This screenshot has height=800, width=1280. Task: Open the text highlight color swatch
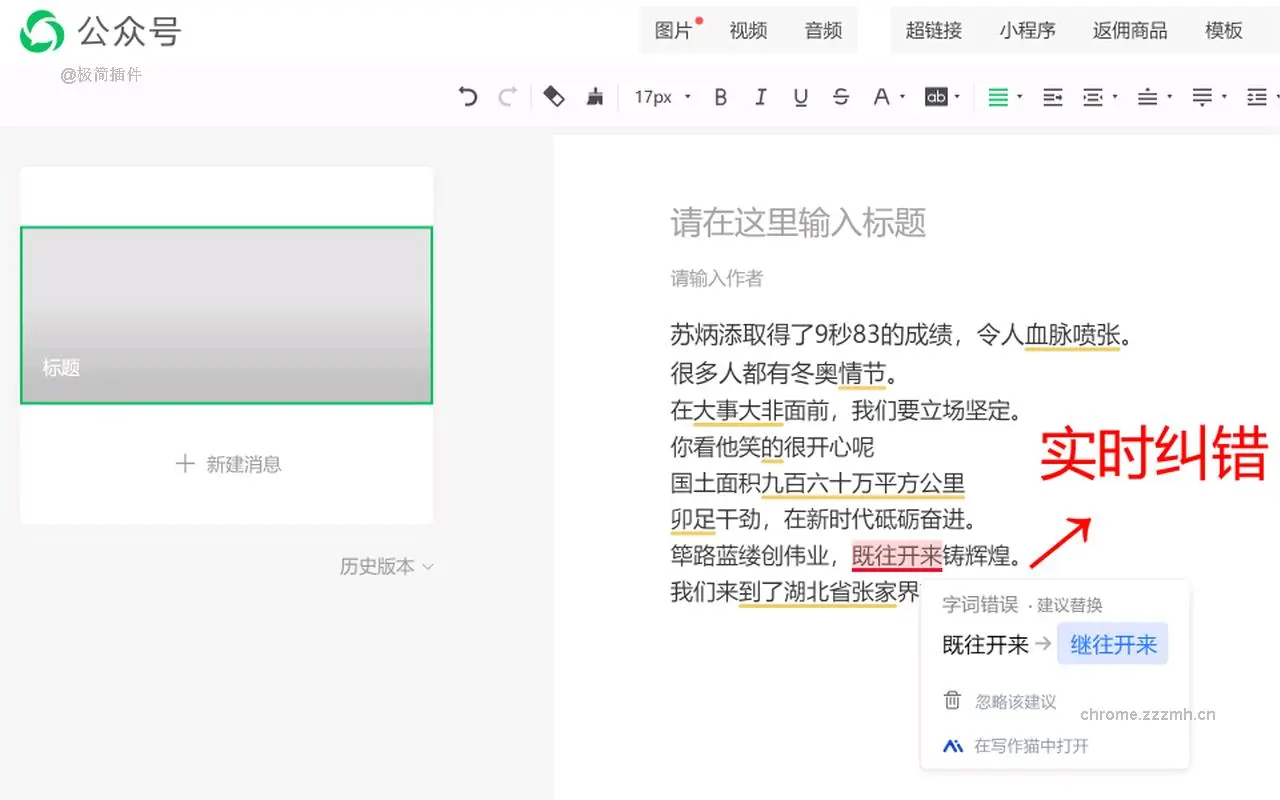coord(936,97)
